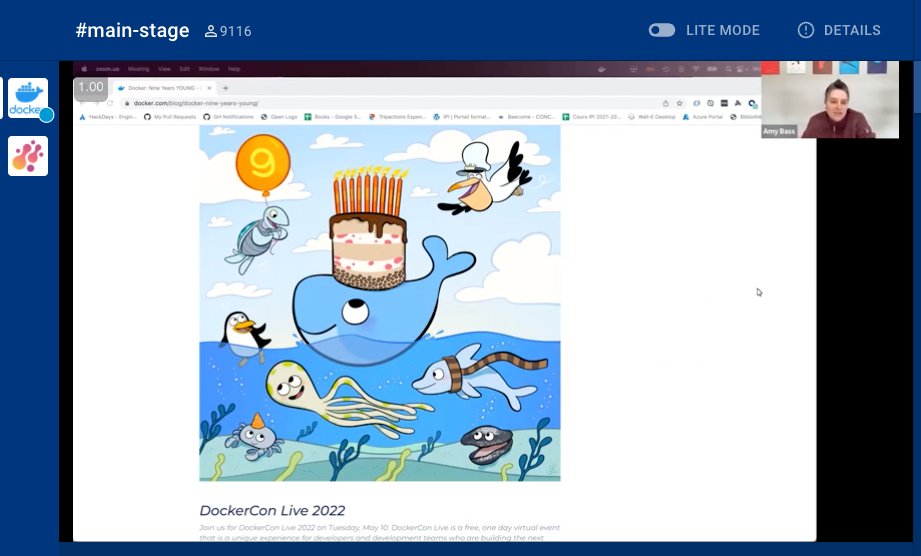
Task: Open the Meeting menu
Action: pos(139,69)
